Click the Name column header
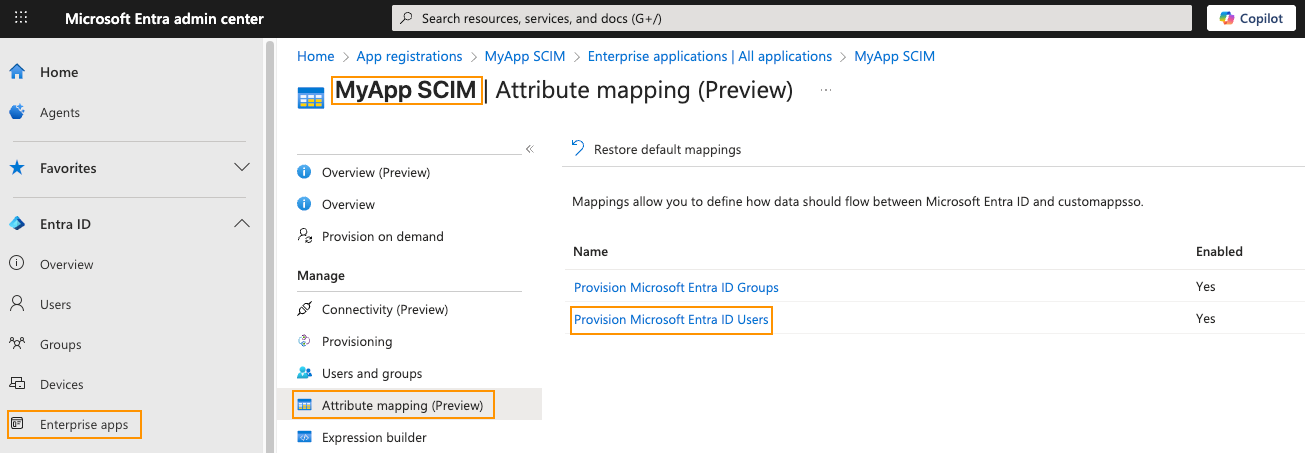1305x453 pixels. 591,251
